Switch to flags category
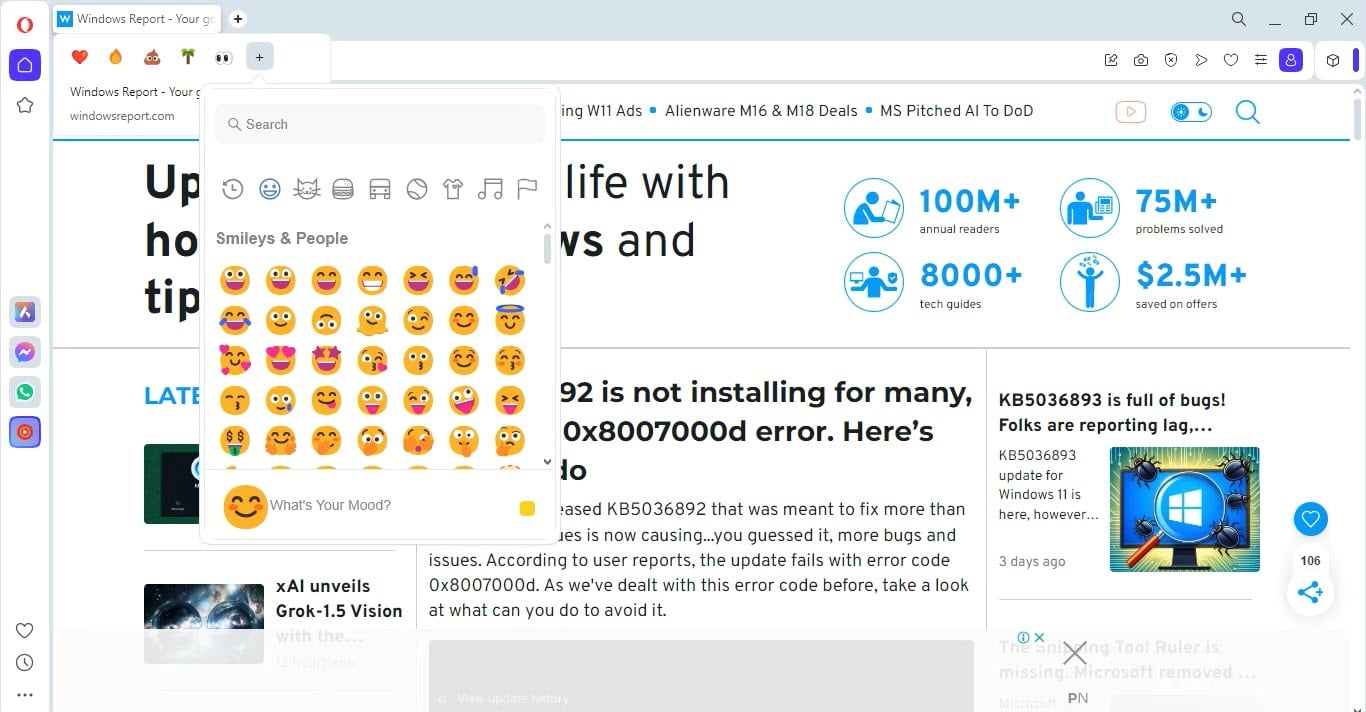 click(527, 188)
